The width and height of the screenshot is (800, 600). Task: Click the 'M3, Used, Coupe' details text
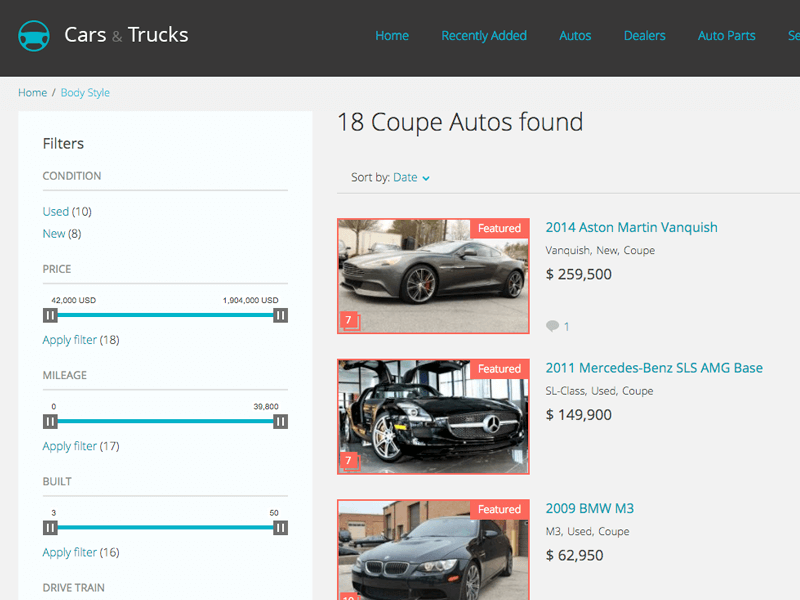tap(587, 532)
